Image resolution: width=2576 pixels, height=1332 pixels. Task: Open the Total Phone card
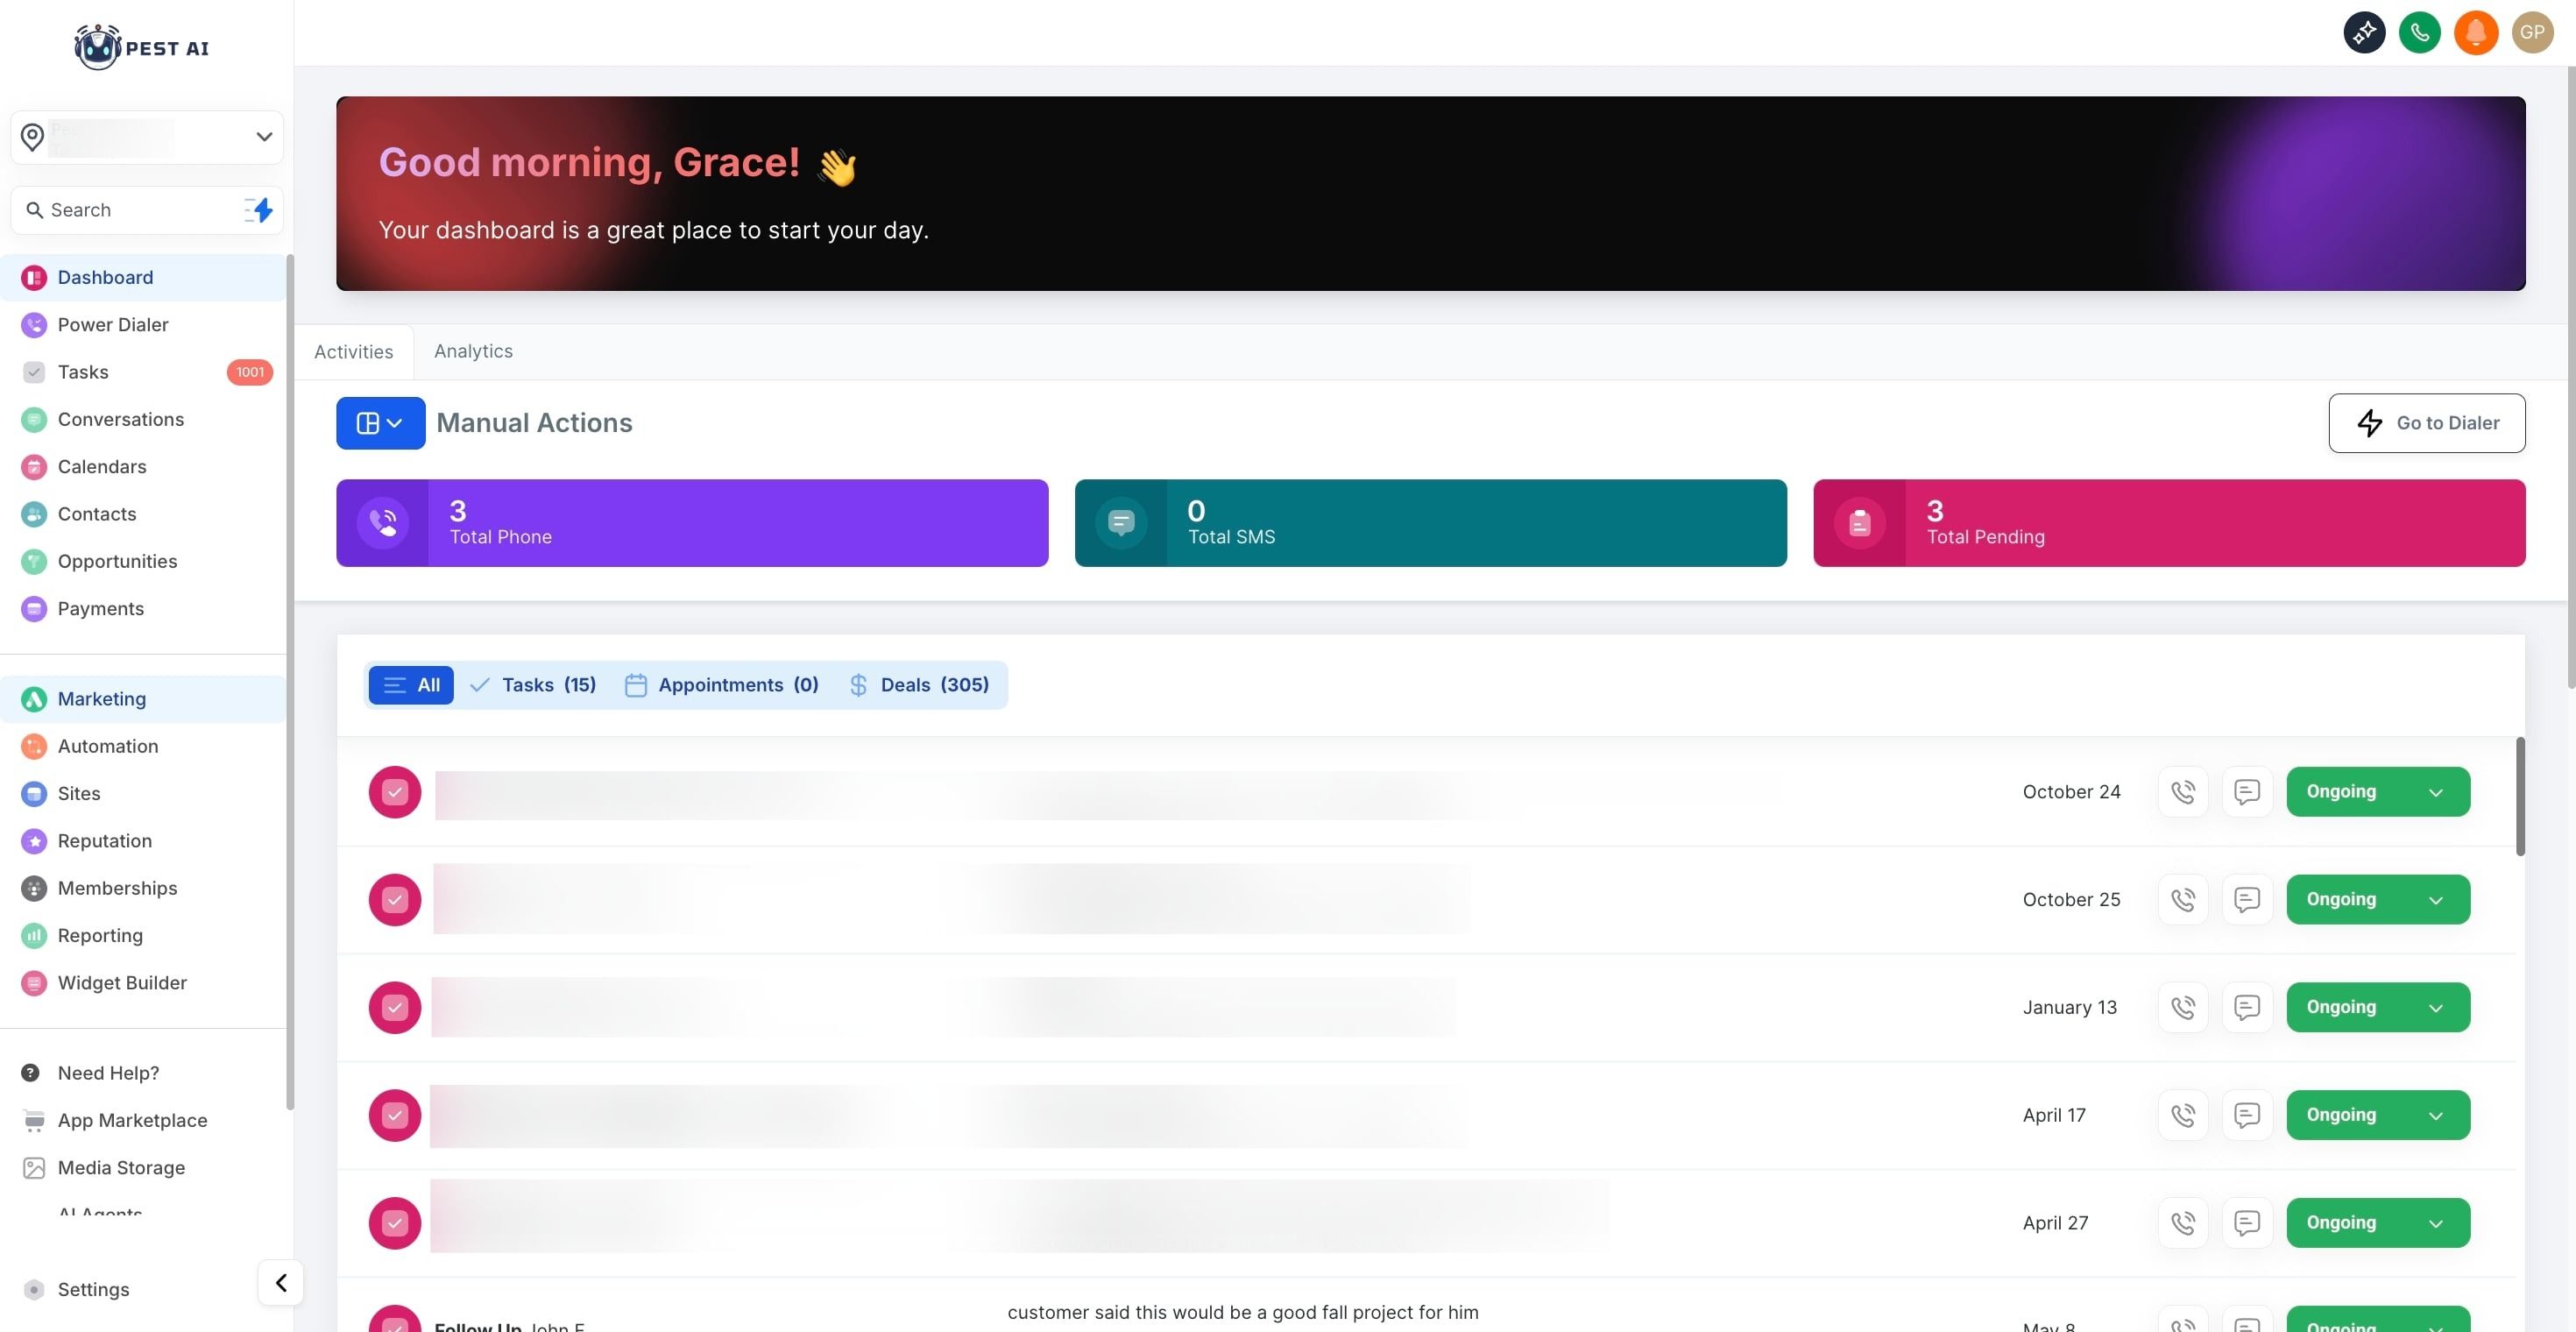[x=692, y=523]
